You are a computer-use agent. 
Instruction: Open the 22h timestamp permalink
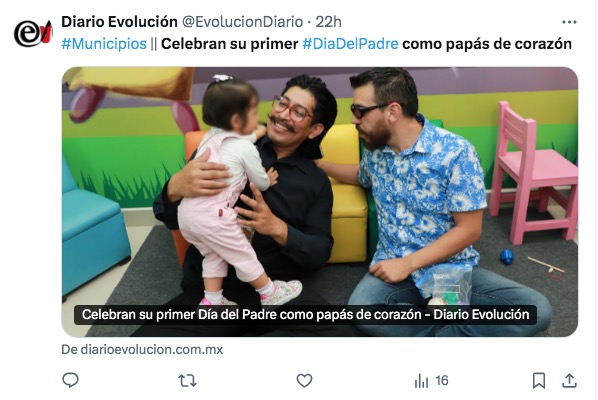point(328,22)
